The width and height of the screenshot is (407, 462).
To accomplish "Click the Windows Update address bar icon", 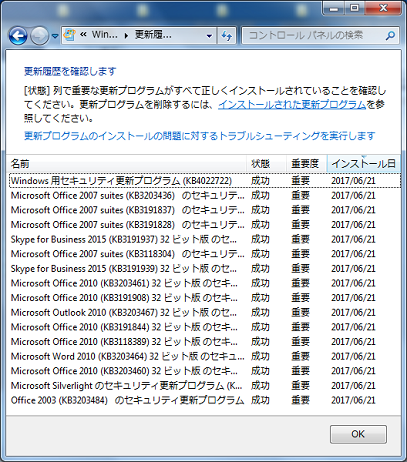I will tap(69, 35).
